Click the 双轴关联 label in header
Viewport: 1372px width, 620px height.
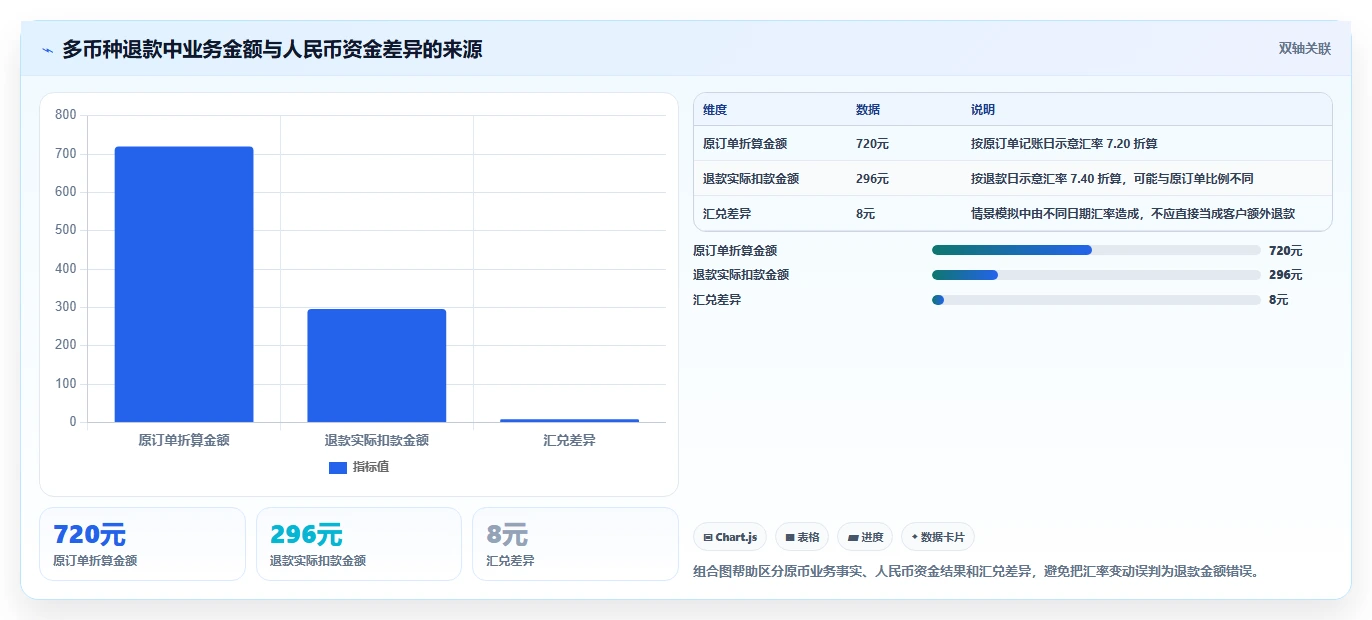click(1304, 48)
